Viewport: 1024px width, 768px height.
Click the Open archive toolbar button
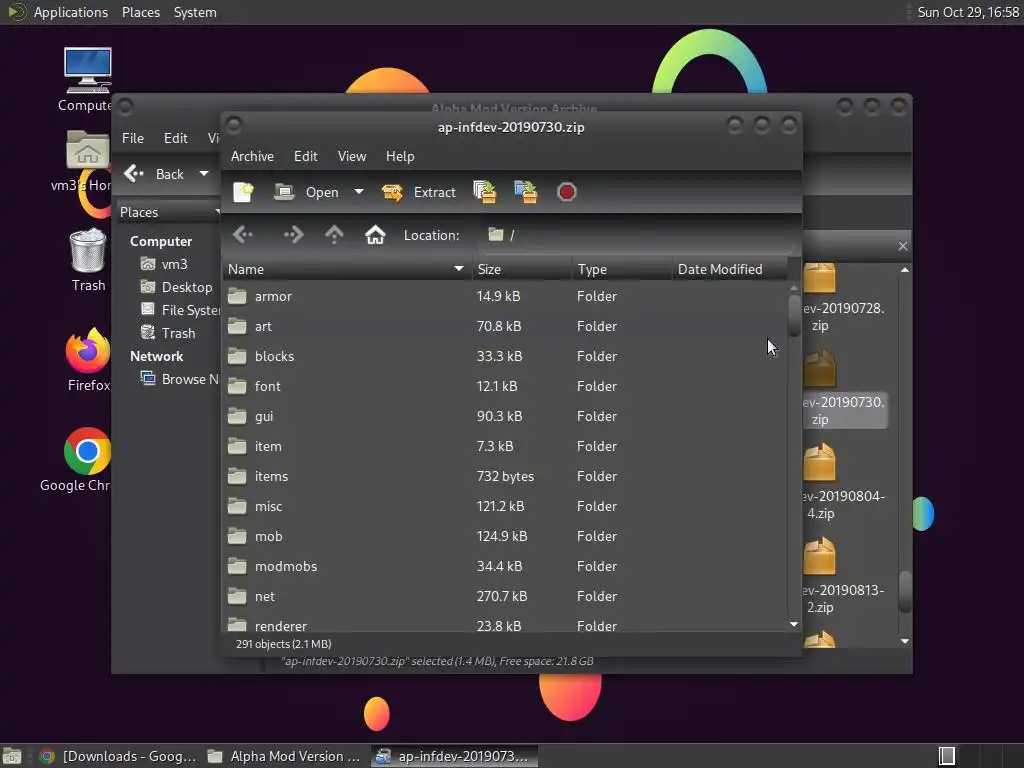tap(306, 192)
